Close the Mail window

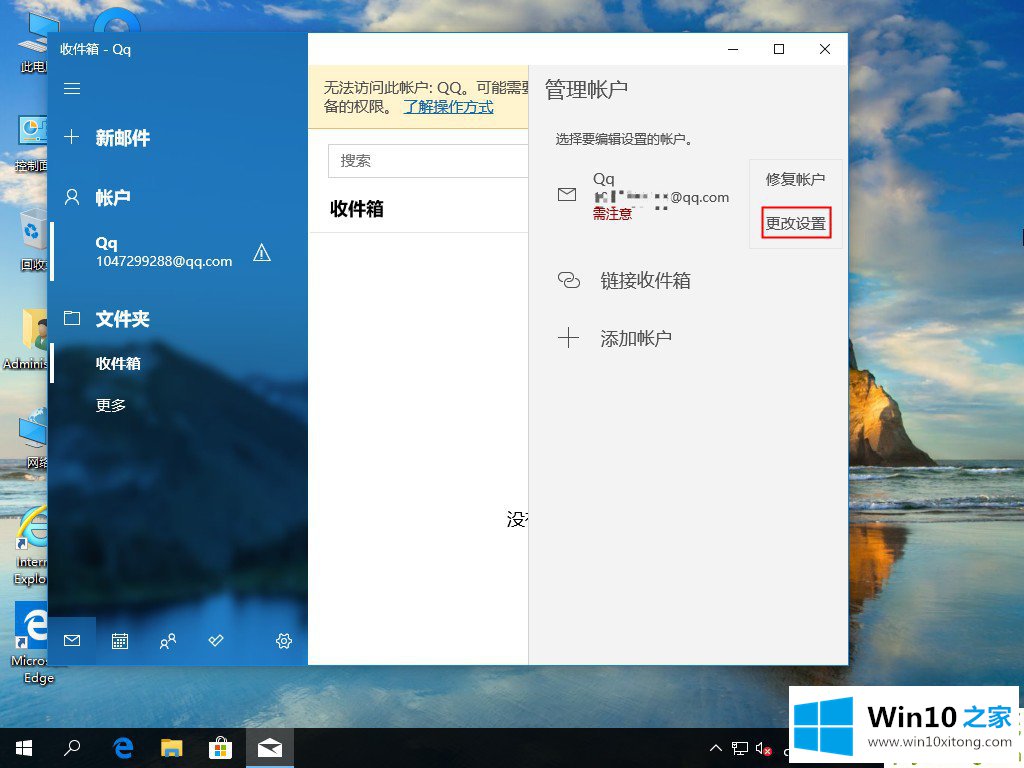[825, 49]
